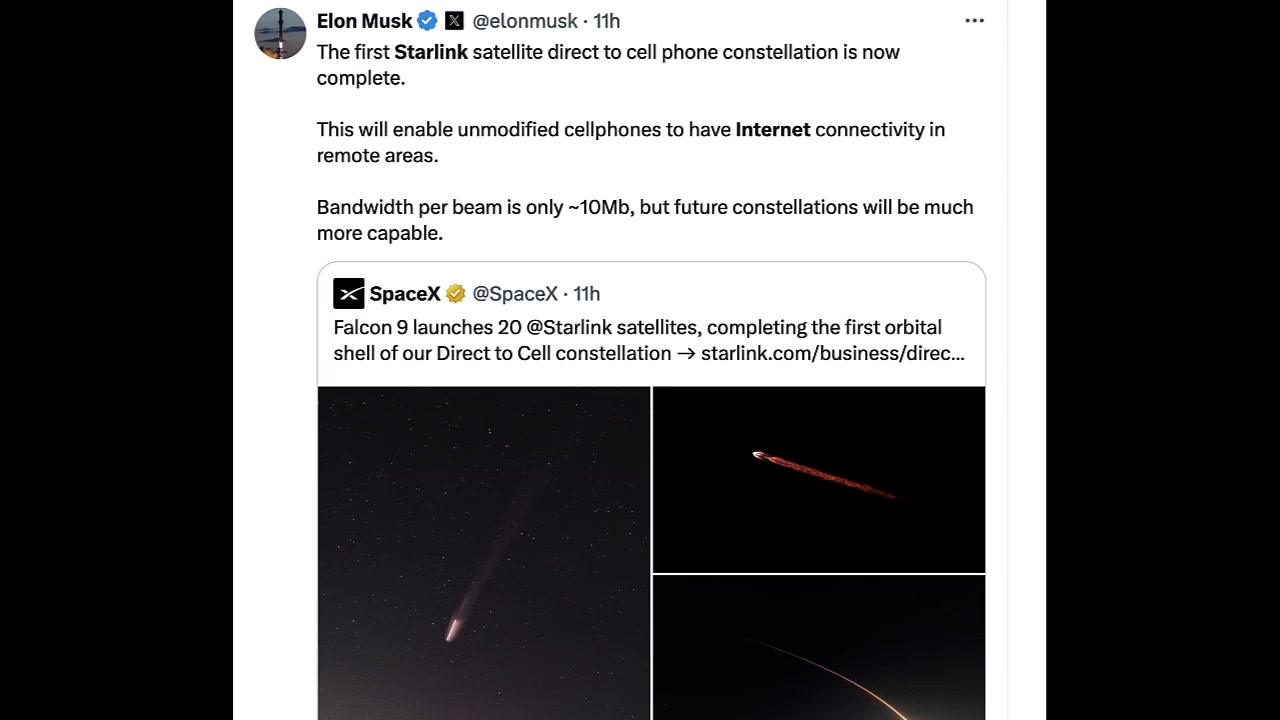1280x720 pixels.
Task: Click the X affiliation badge next to Elon Musk
Action: pos(454,21)
